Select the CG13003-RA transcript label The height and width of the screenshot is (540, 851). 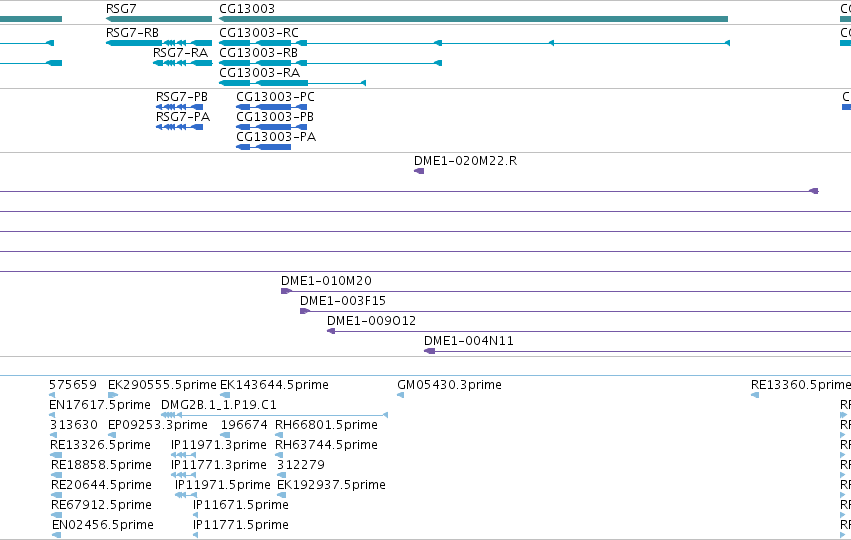(x=259, y=73)
